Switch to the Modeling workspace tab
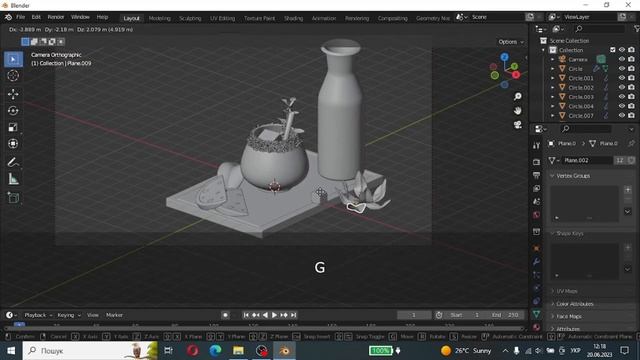Viewport: 640px width, 360px height. (160, 18)
